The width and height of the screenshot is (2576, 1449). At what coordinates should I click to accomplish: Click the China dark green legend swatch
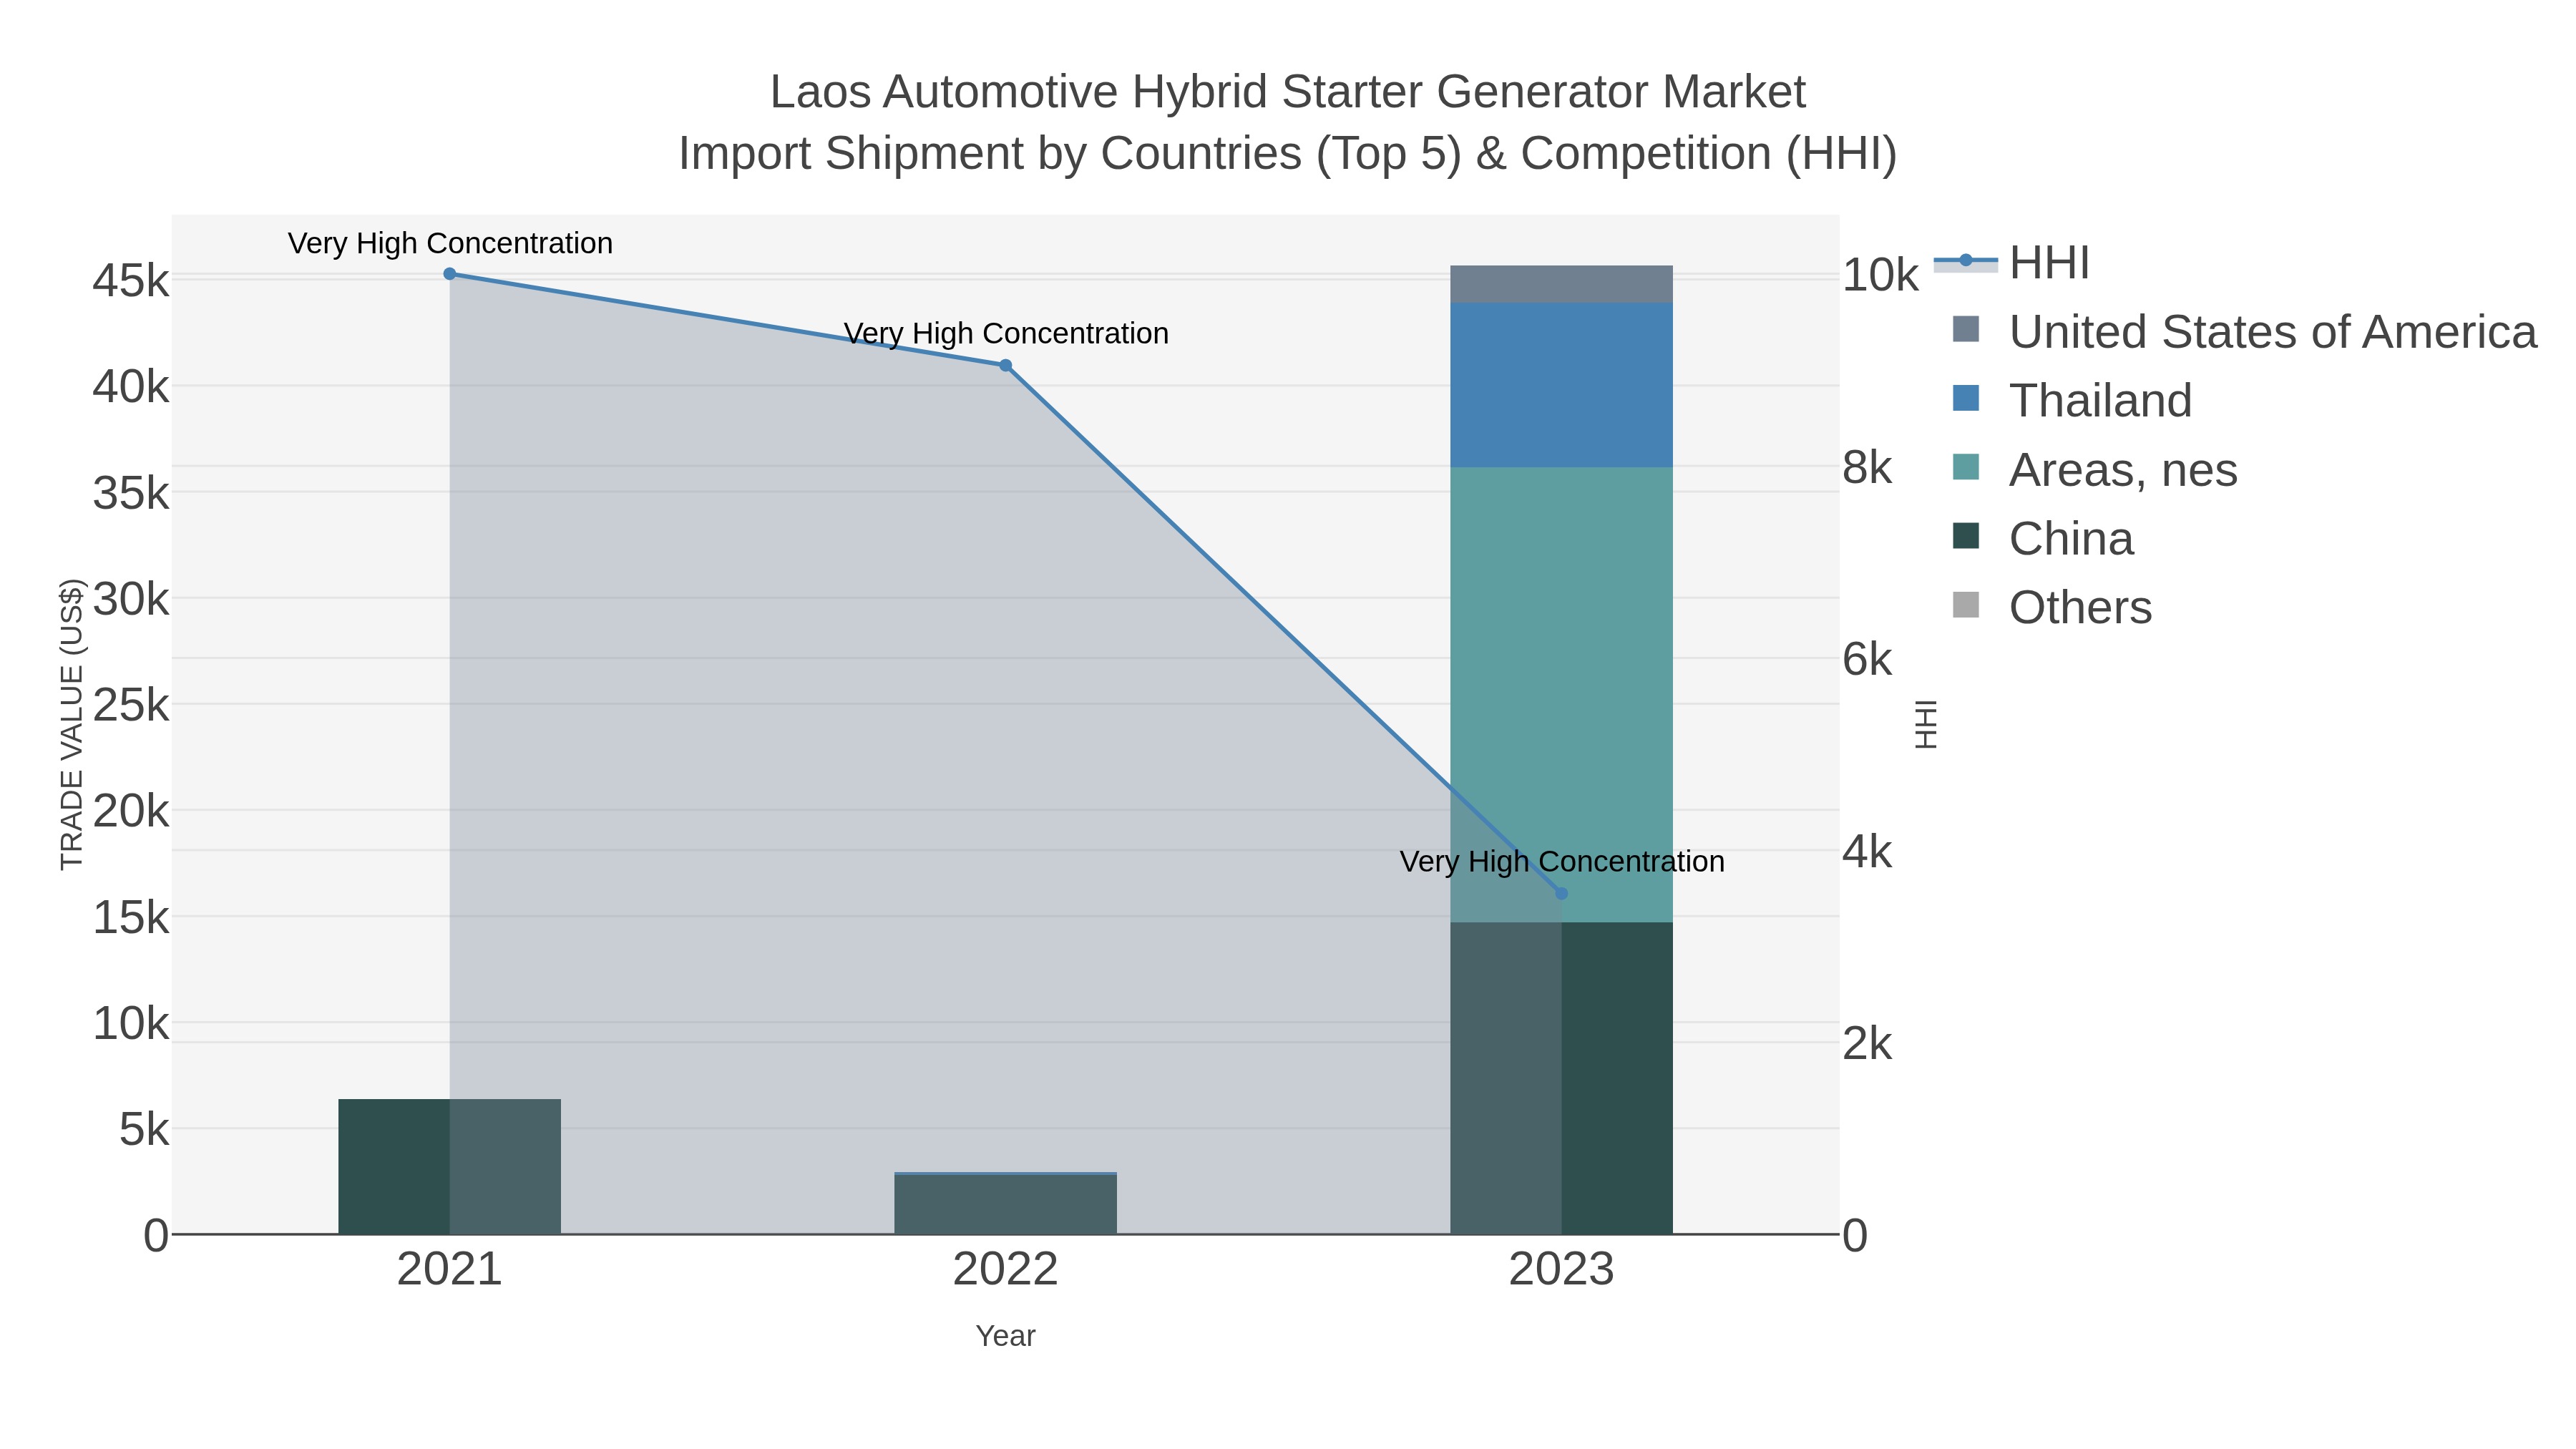1966,536
